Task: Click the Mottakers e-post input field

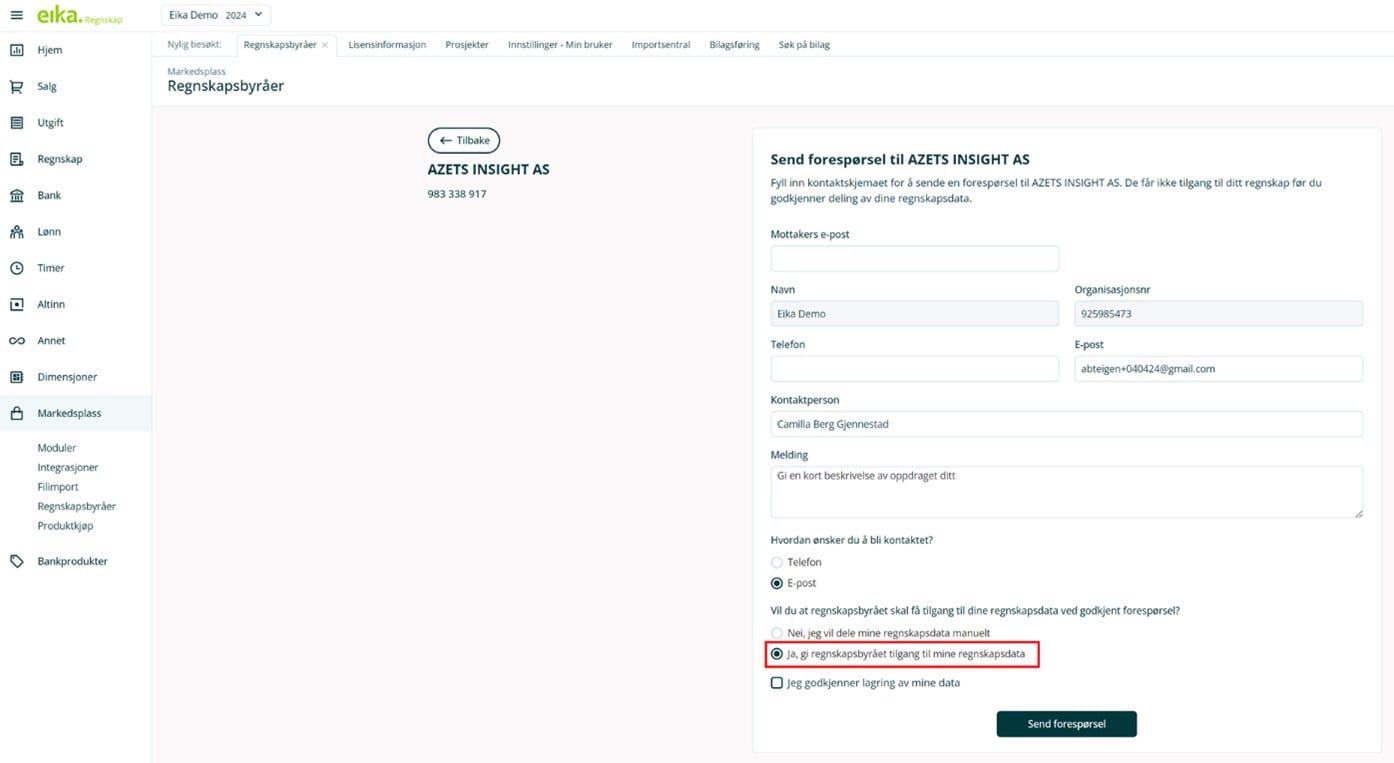Action: coord(914,259)
